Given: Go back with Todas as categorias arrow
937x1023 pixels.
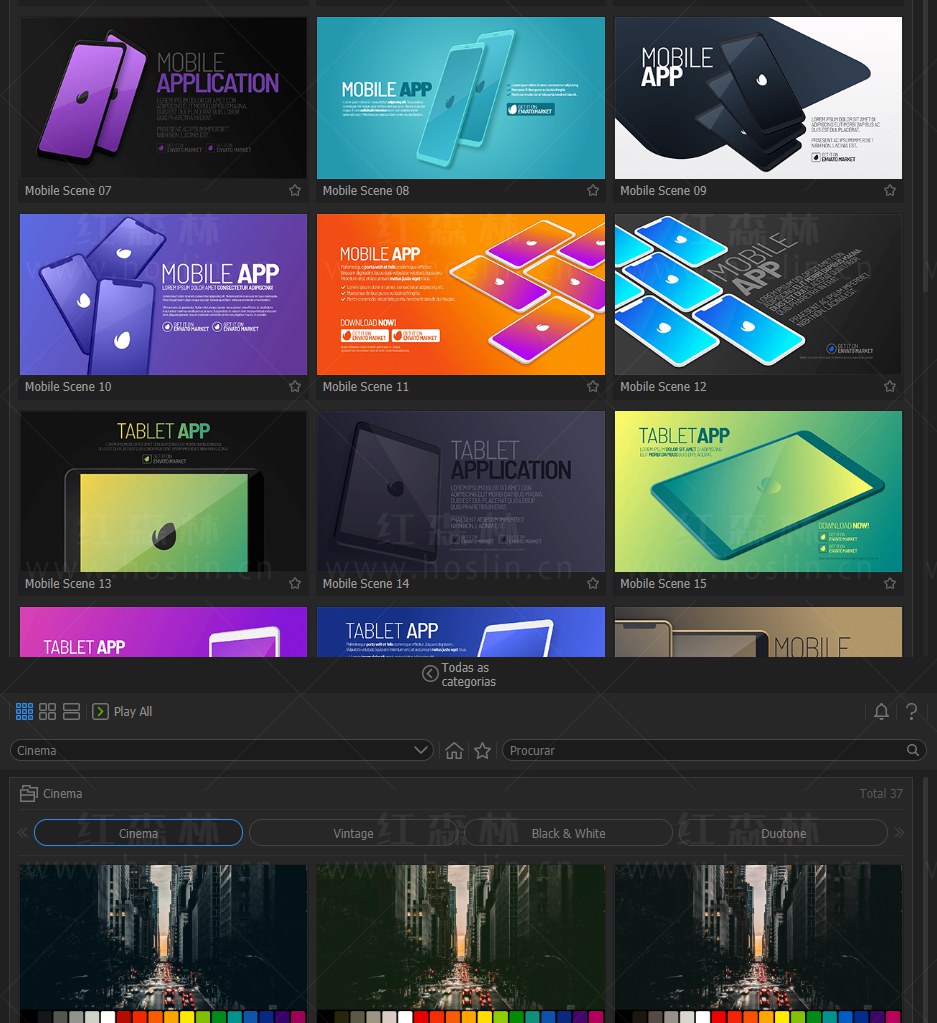Looking at the screenshot, I should (x=430, y=673).
